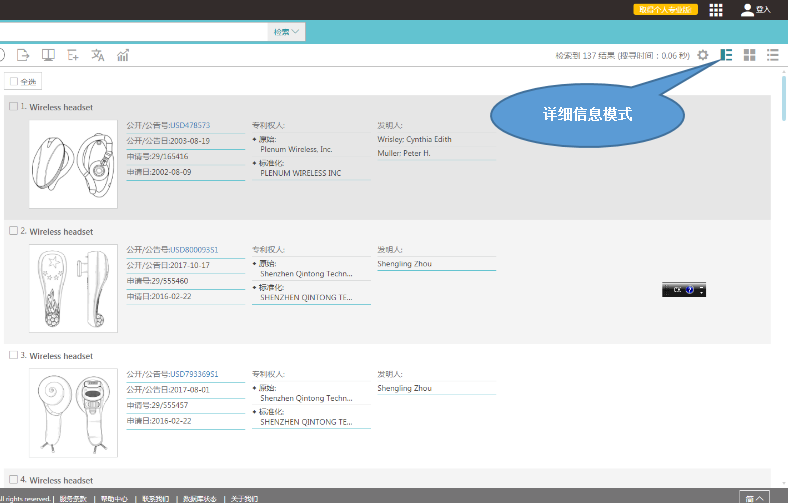Screen dimensions: 788x503
Task: Click the monitor display icon in toolbar
Action: point(47,55)
